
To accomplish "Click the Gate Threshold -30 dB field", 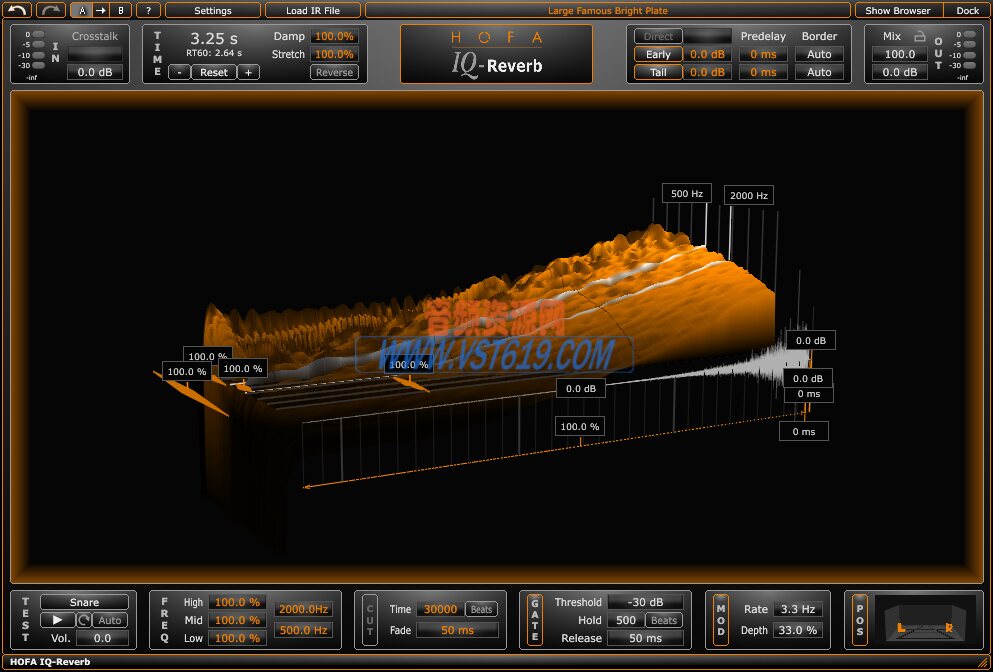I will click(645, 602).
